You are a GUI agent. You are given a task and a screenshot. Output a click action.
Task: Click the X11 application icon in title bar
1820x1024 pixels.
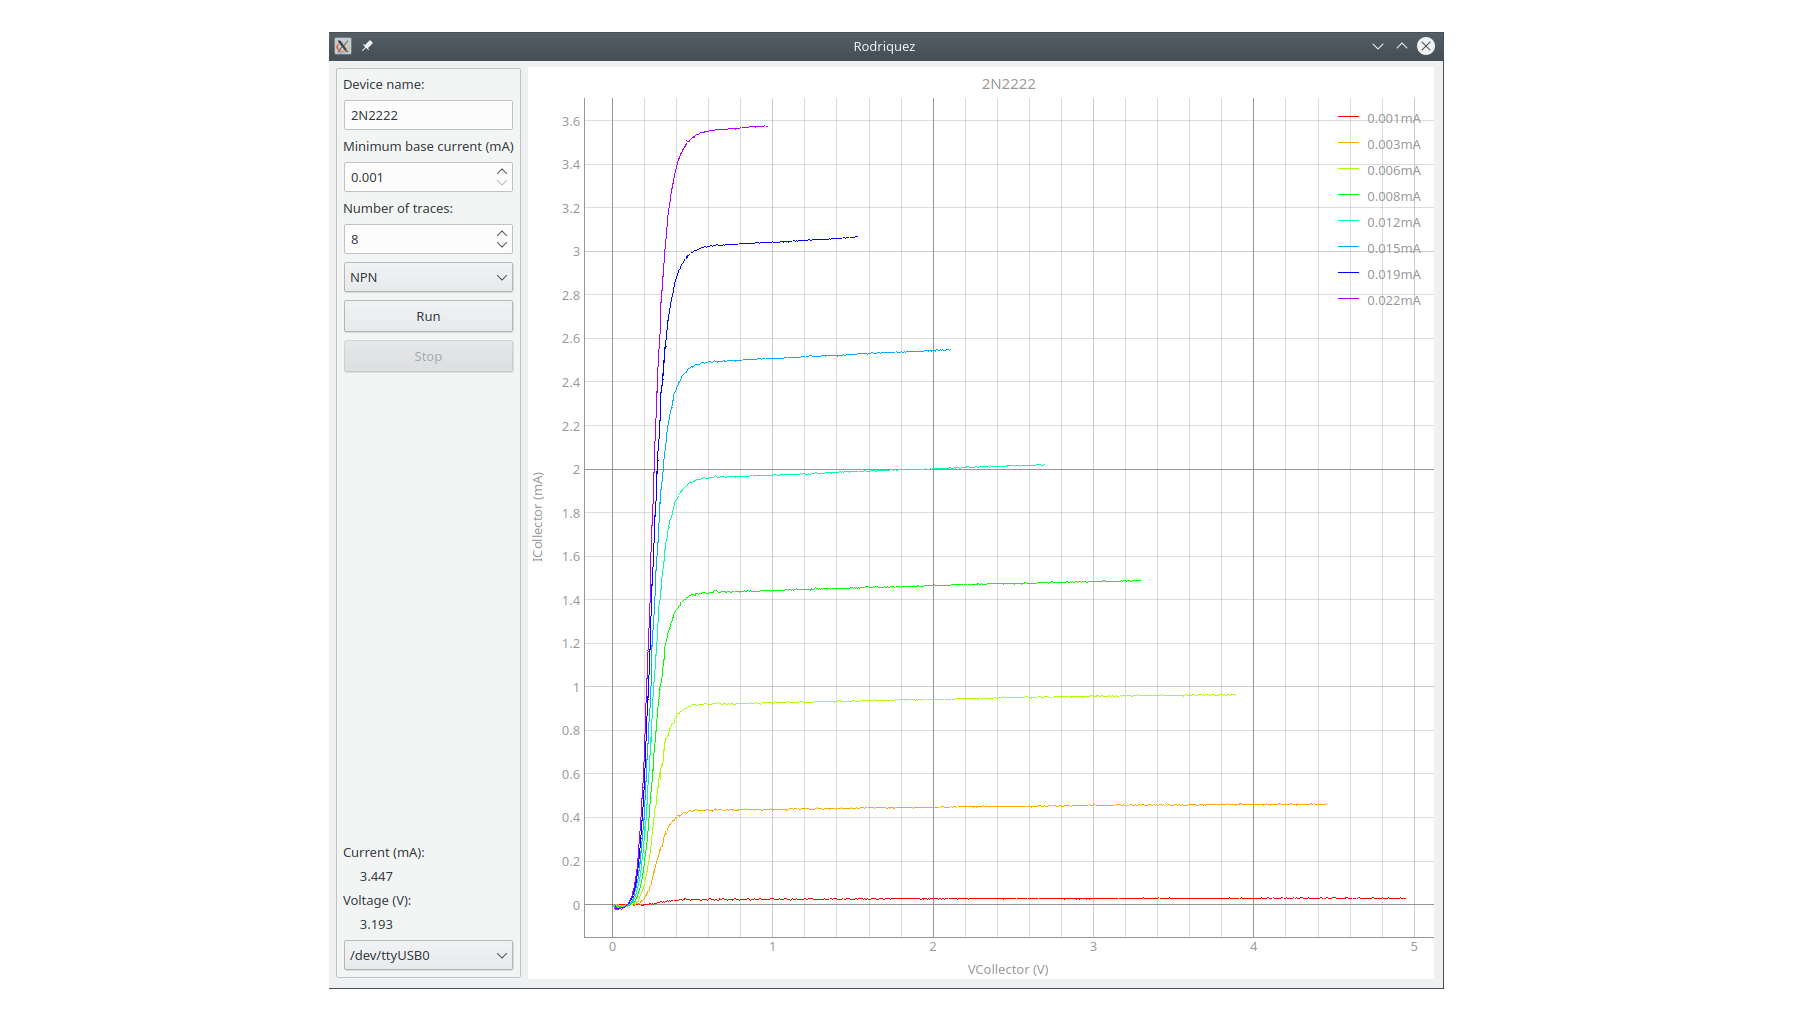click(x=343, y=46)
